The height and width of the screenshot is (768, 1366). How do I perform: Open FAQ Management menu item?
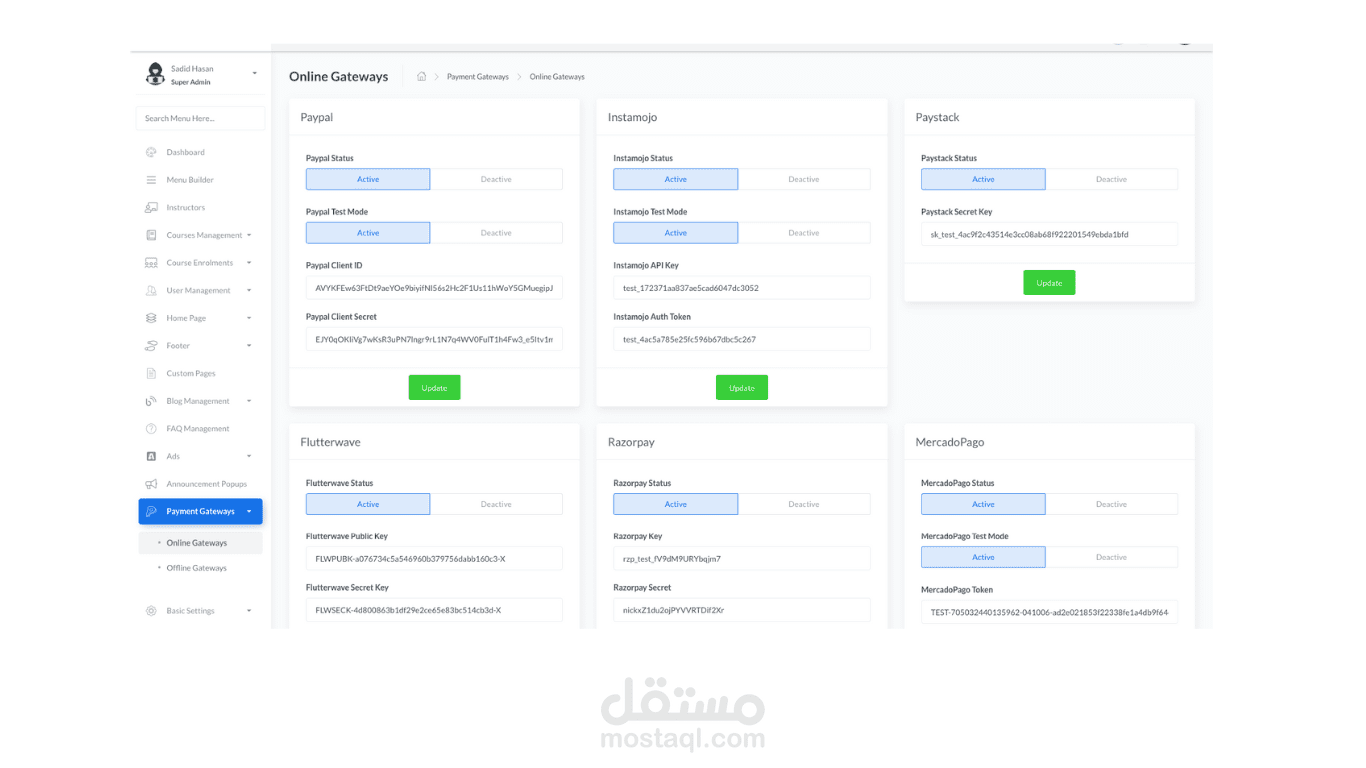tap(200, 428)
